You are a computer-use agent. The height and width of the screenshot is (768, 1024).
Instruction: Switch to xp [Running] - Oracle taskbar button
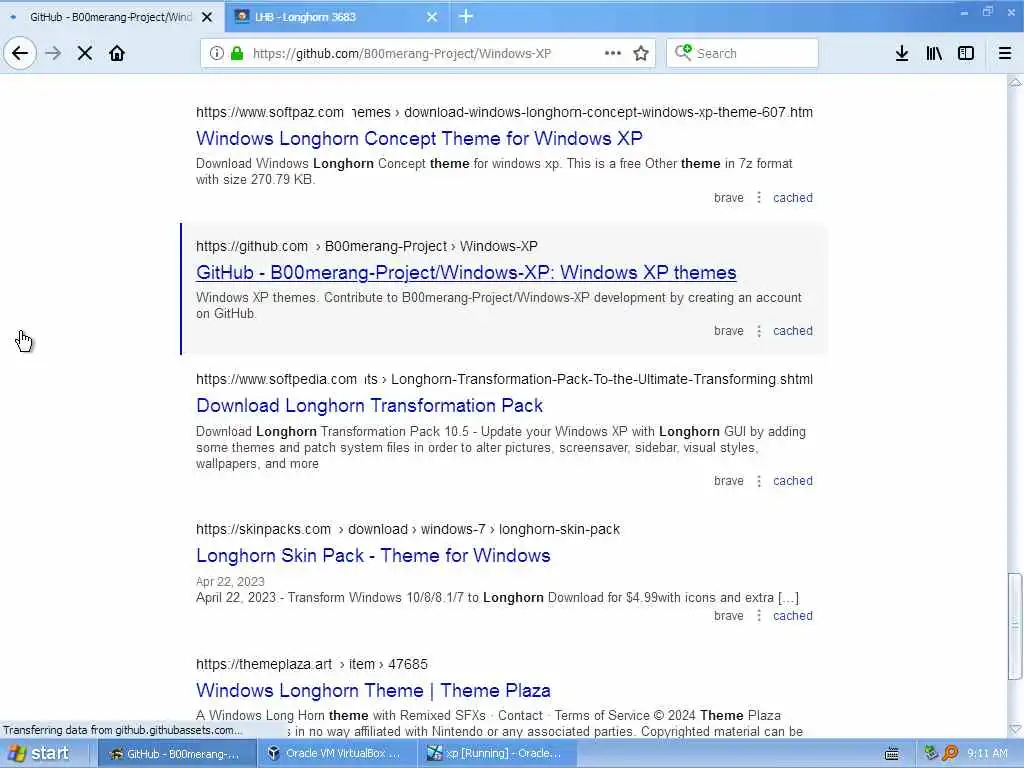496,754
